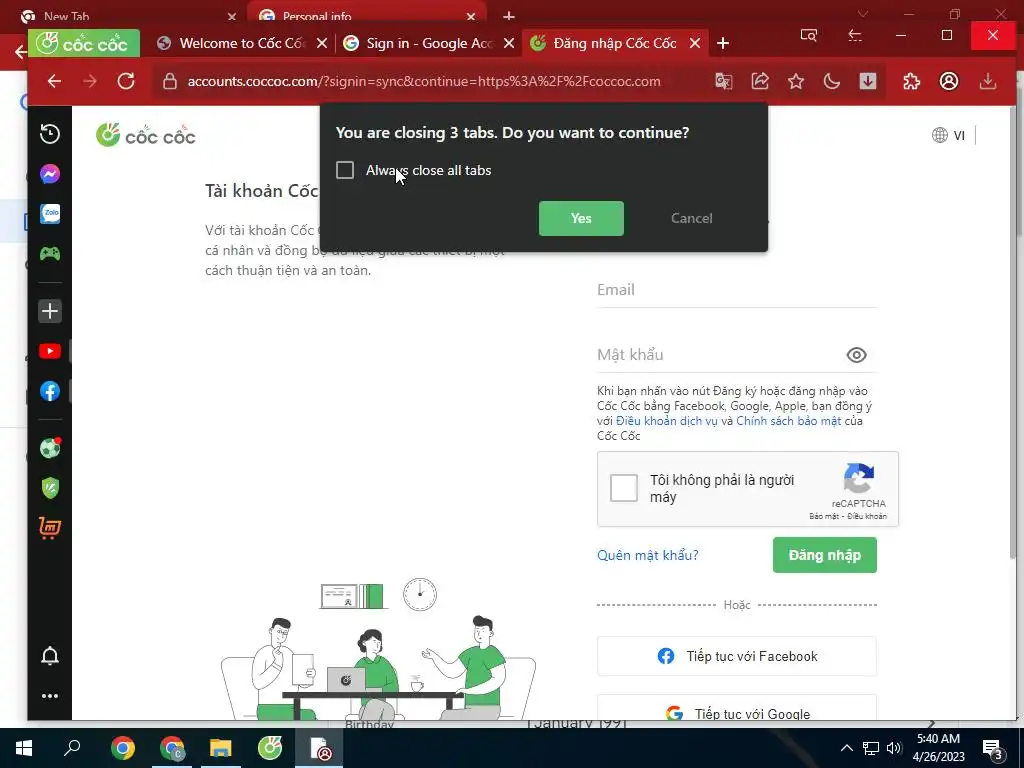Open Windows taskbar search
The height and width of the screenshot is (768, 1024).
coord(72,748)
